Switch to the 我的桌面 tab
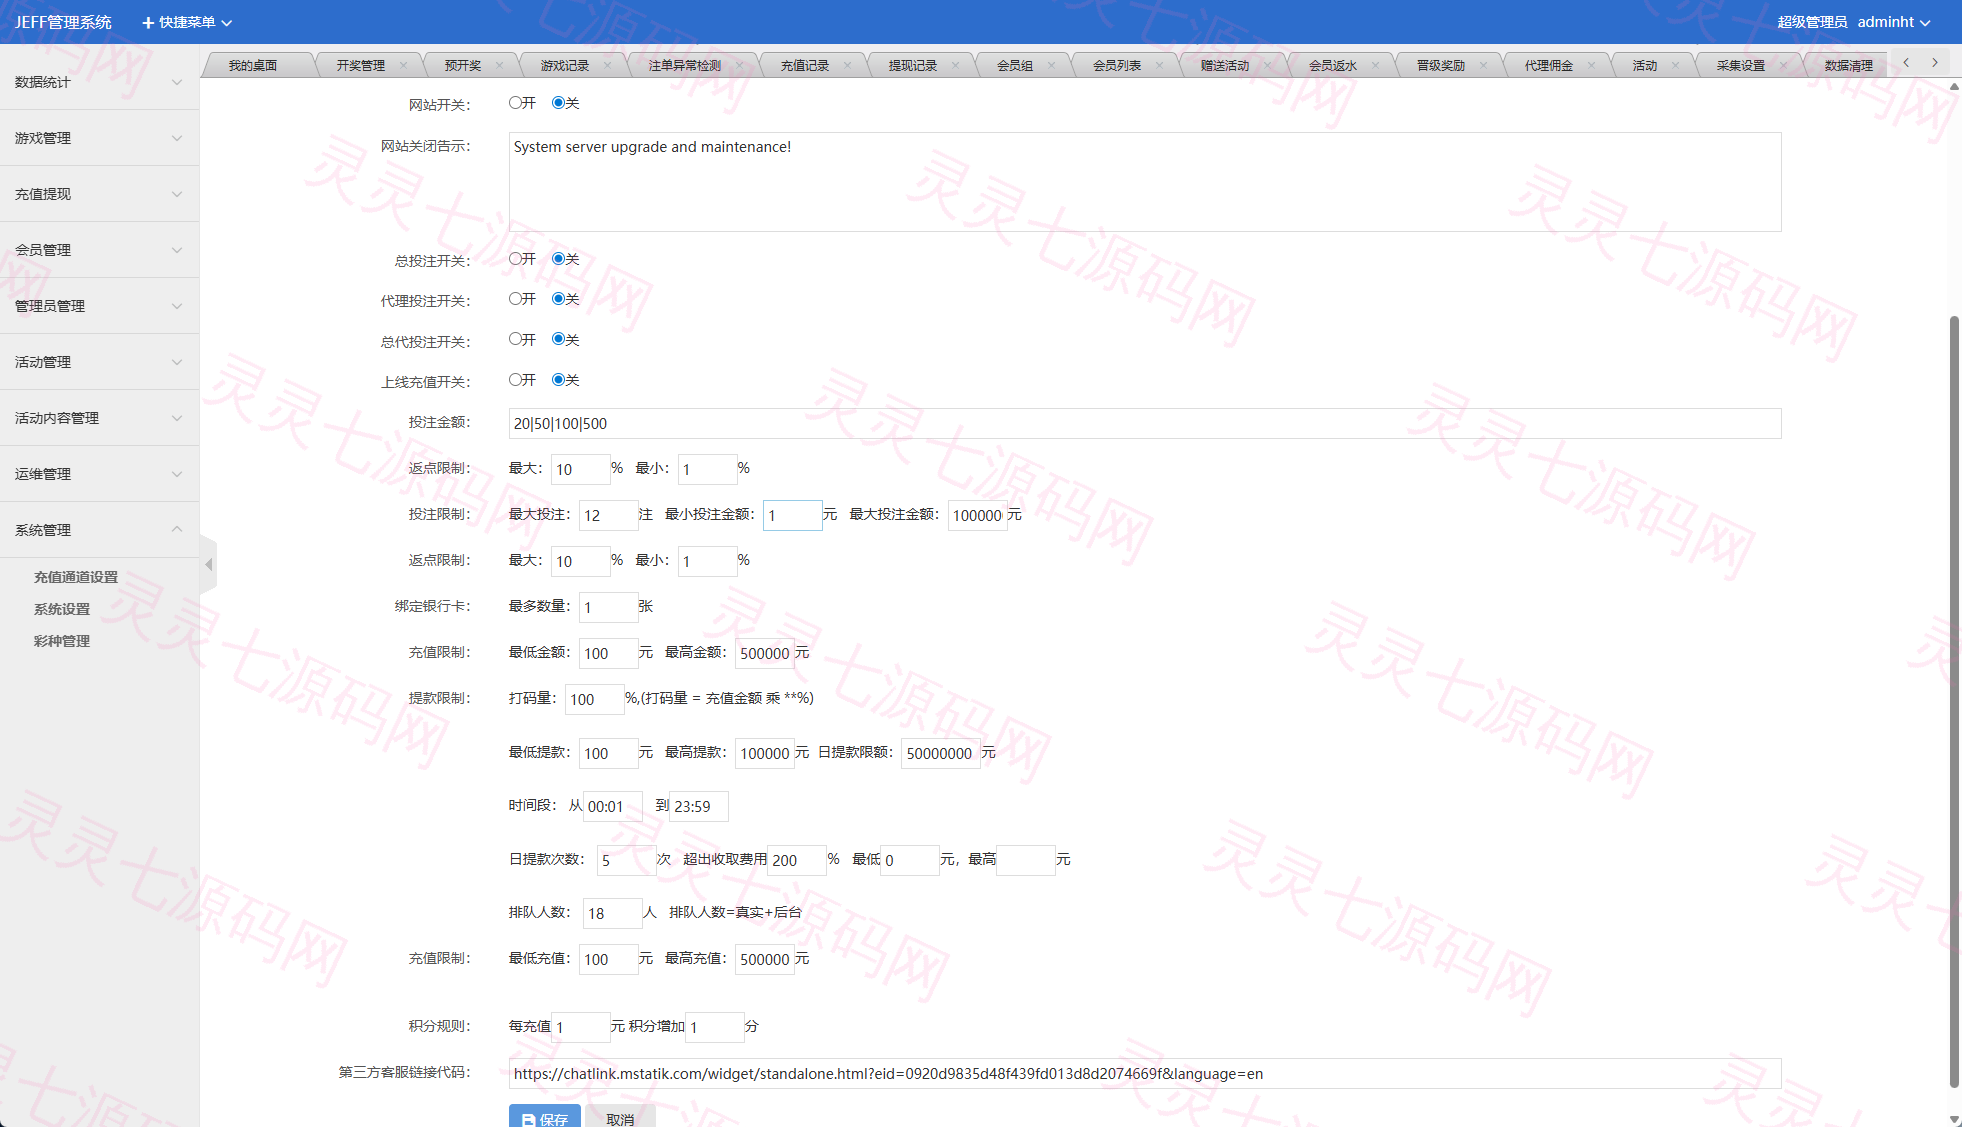 tap(253, 66)
